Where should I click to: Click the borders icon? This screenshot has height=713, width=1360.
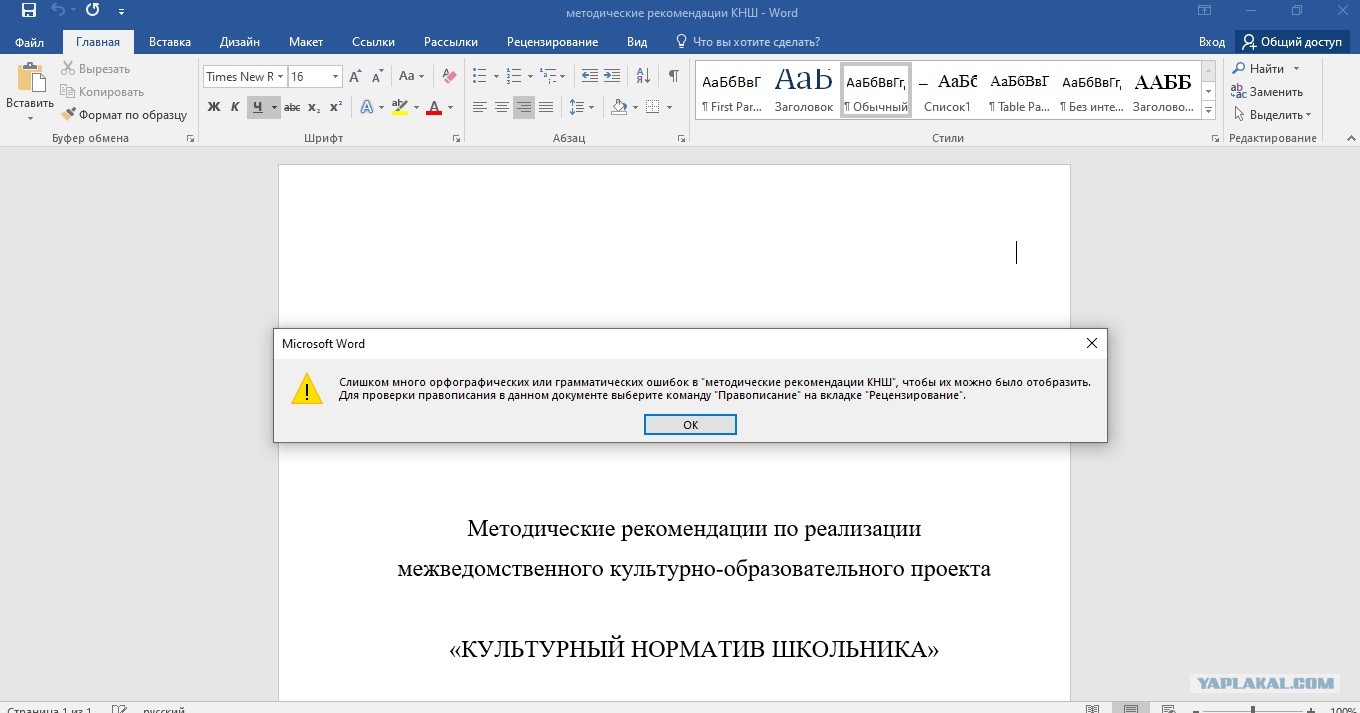click(652, 107)
